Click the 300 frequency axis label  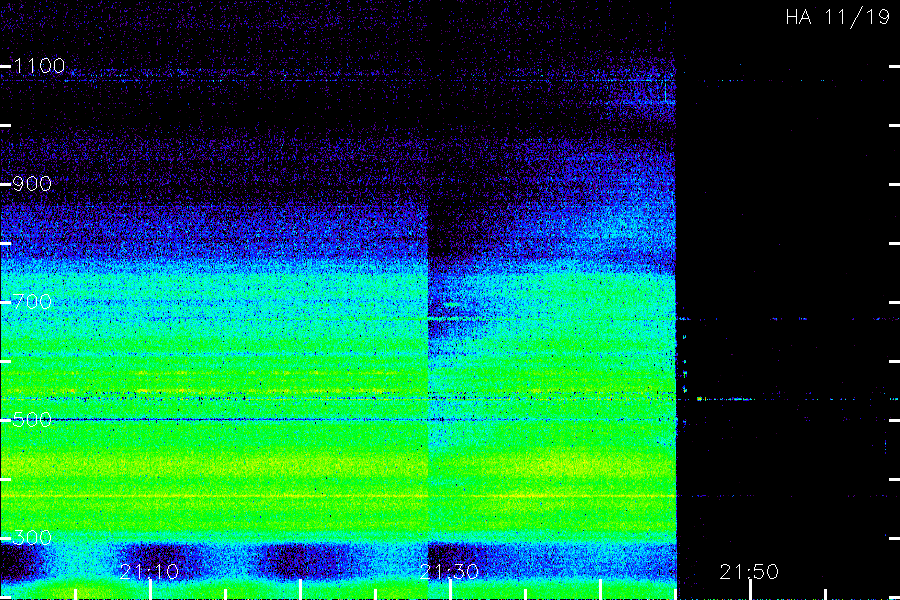point(32,537)
